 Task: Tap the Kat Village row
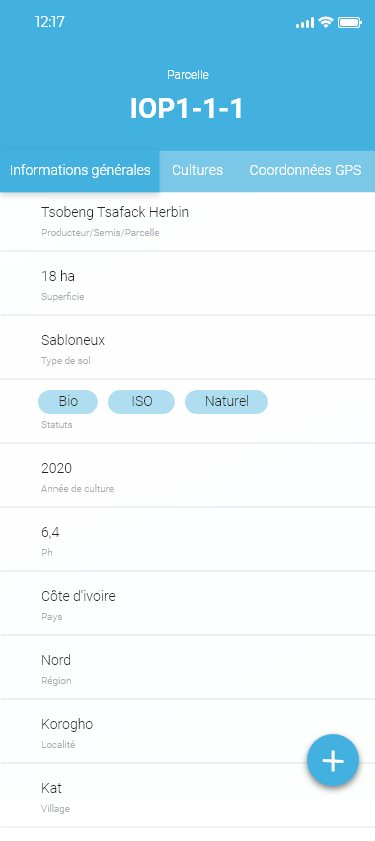pyautogui.click(x=187, y=795)
